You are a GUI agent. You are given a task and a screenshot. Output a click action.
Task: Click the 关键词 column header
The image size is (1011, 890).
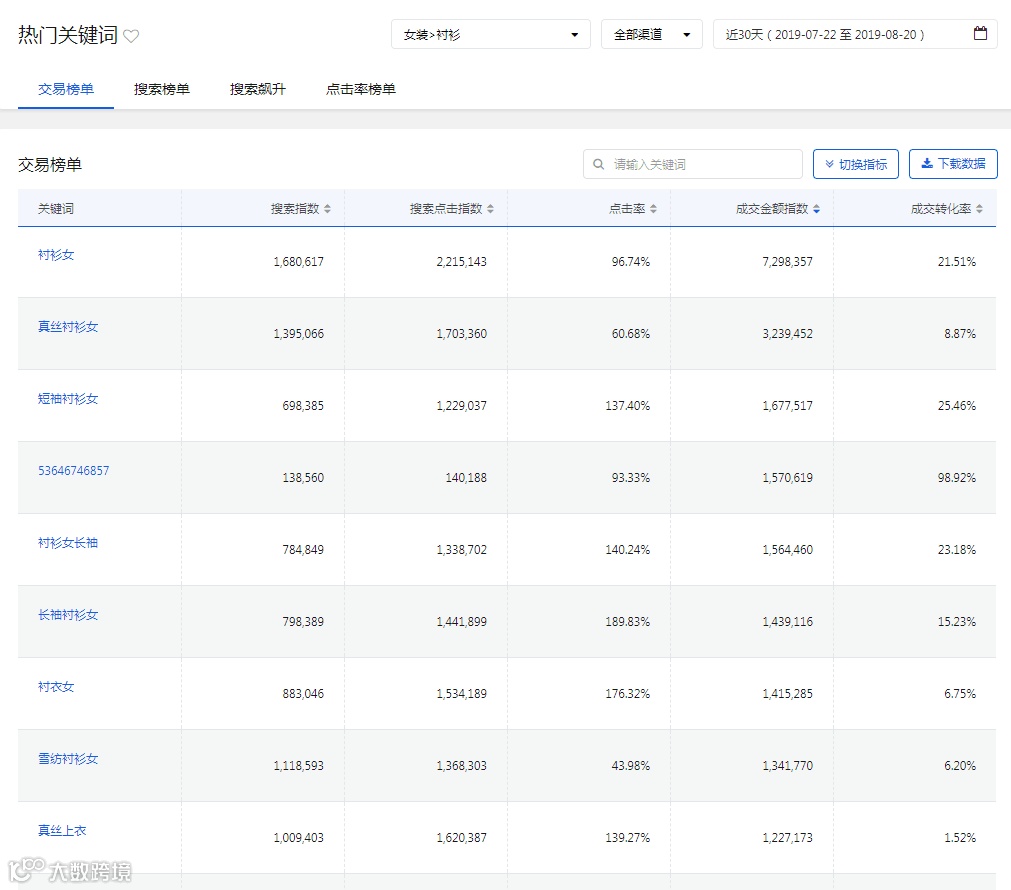click(x=55, y=209)
